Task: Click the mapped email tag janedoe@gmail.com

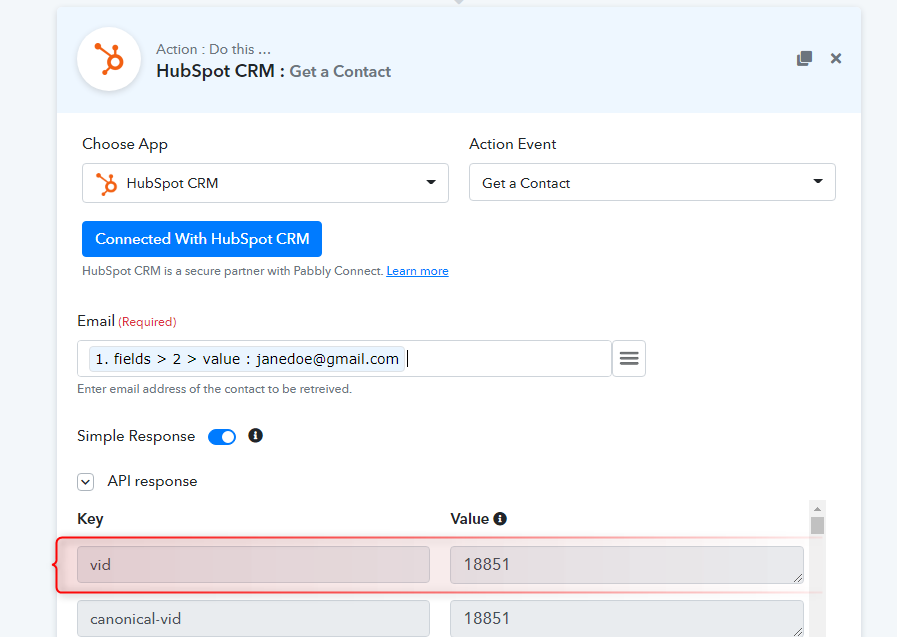Action: (247, 359)
